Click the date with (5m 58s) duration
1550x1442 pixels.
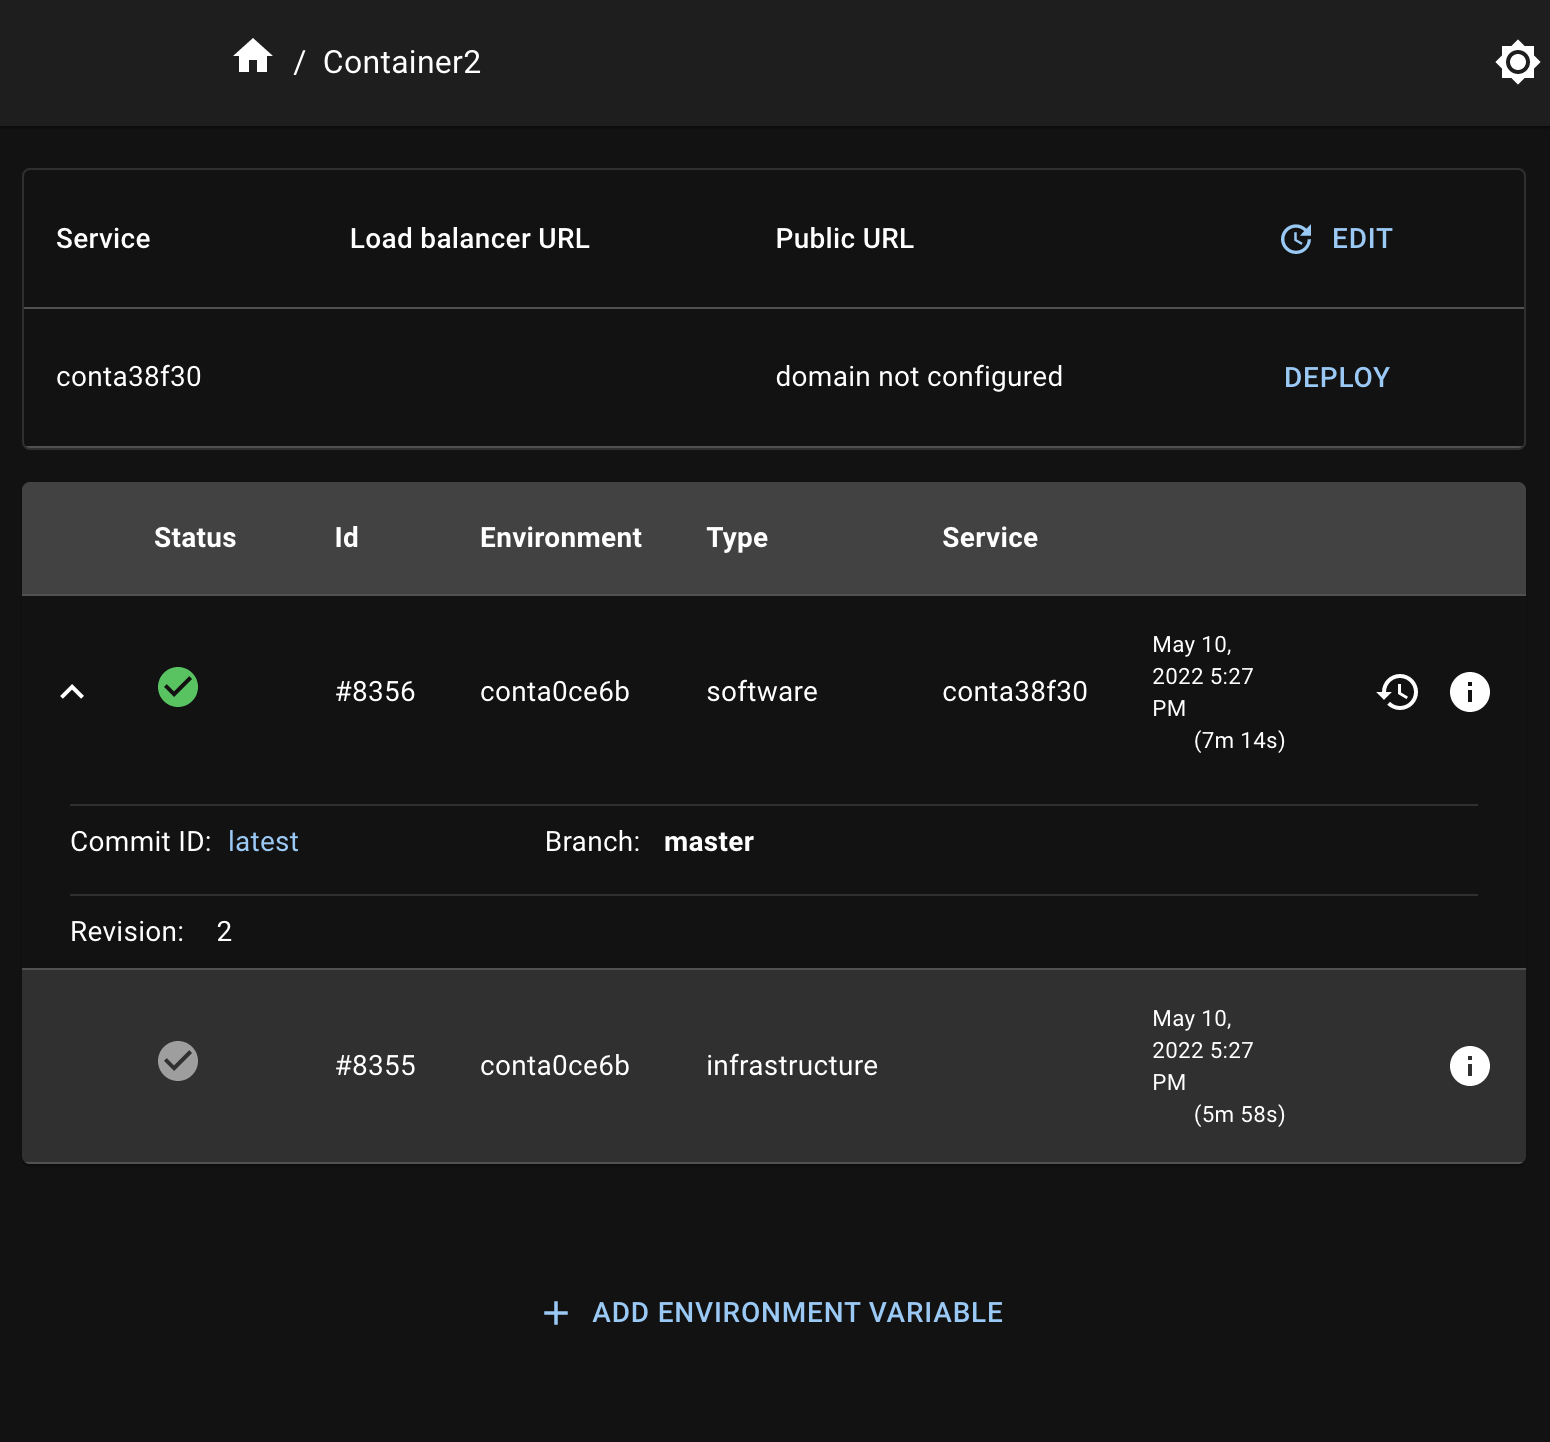[x=1219, y=1066]
